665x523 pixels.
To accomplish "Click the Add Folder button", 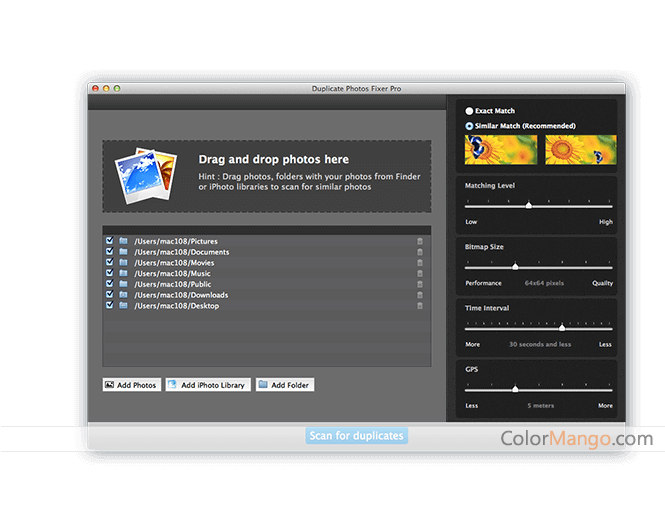I will (x=284, y=385).
